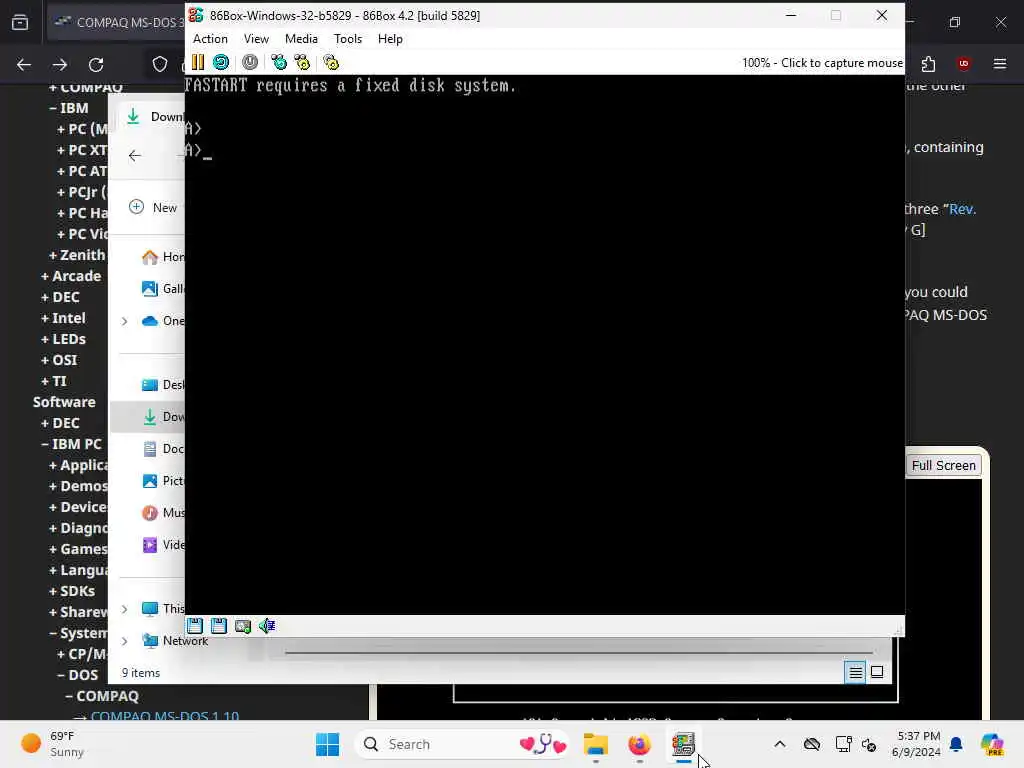Viewport: 1024px width, 768px height.
Task: Reload the Firefox page
Action: click(x=96, y=64)
